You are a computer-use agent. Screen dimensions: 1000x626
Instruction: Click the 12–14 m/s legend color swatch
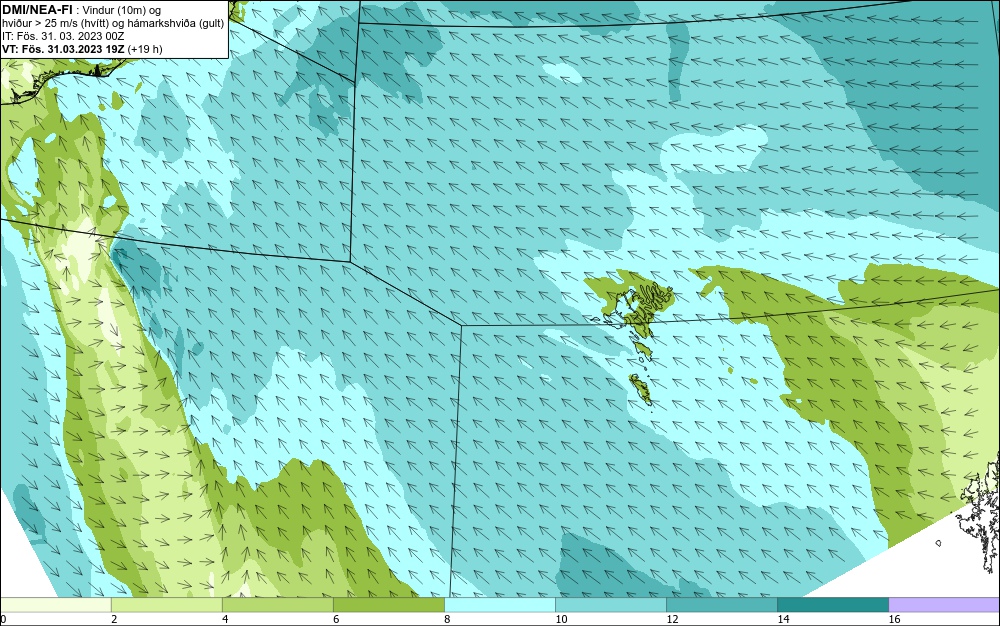coord(721,604)
